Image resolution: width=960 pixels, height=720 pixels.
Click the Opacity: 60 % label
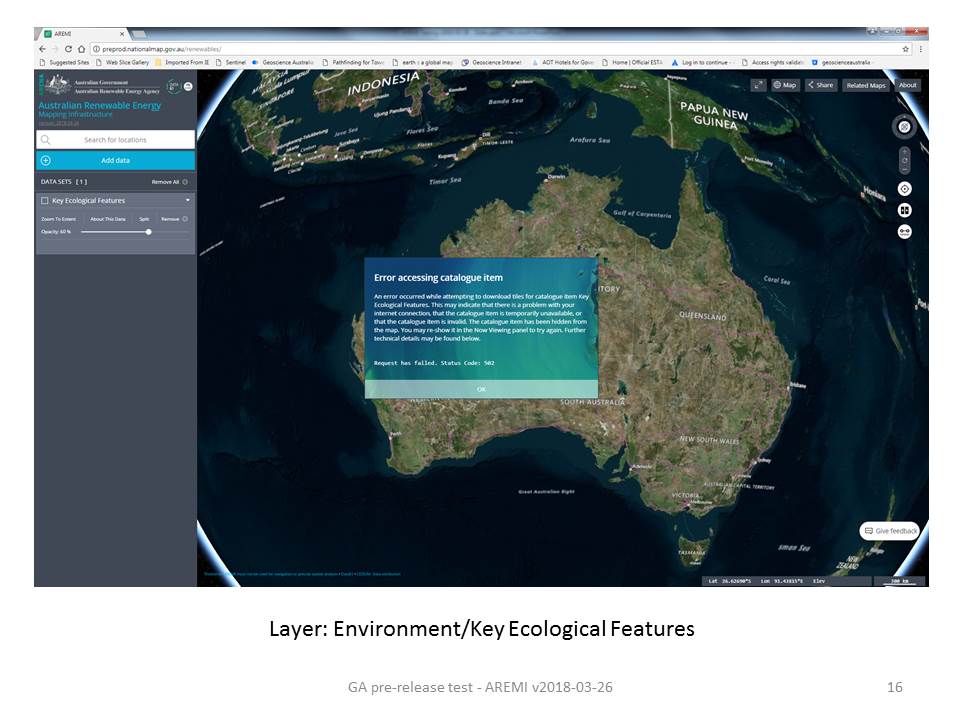[x=56, y=232]
